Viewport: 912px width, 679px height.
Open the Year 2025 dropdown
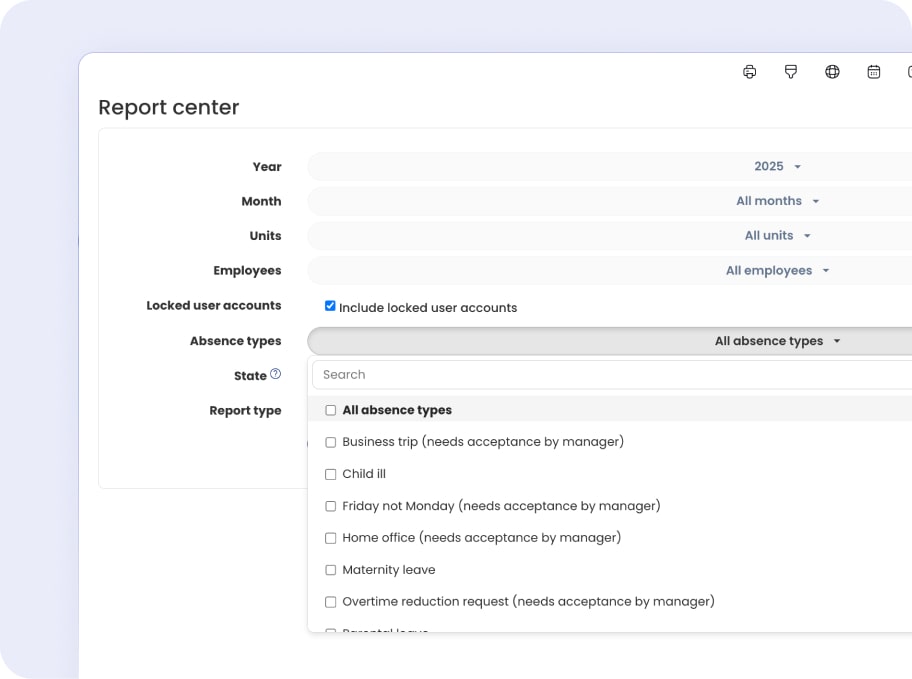pyautogui.click(x=777, y=167)
